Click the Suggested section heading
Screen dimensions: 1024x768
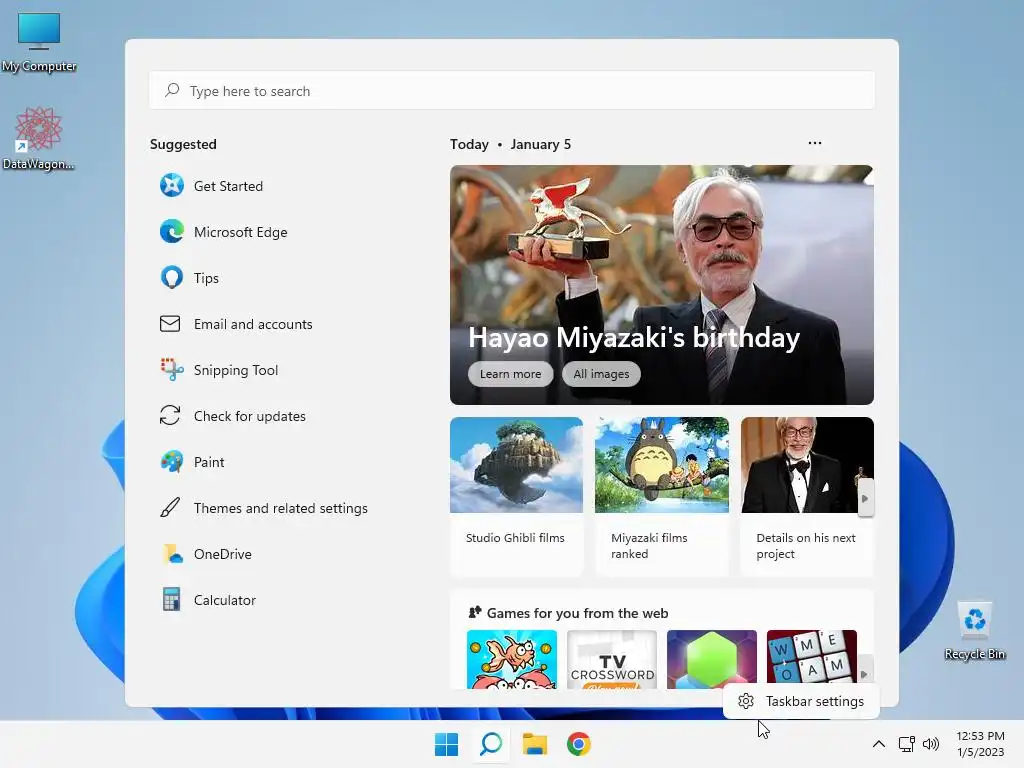pos(183,144)
